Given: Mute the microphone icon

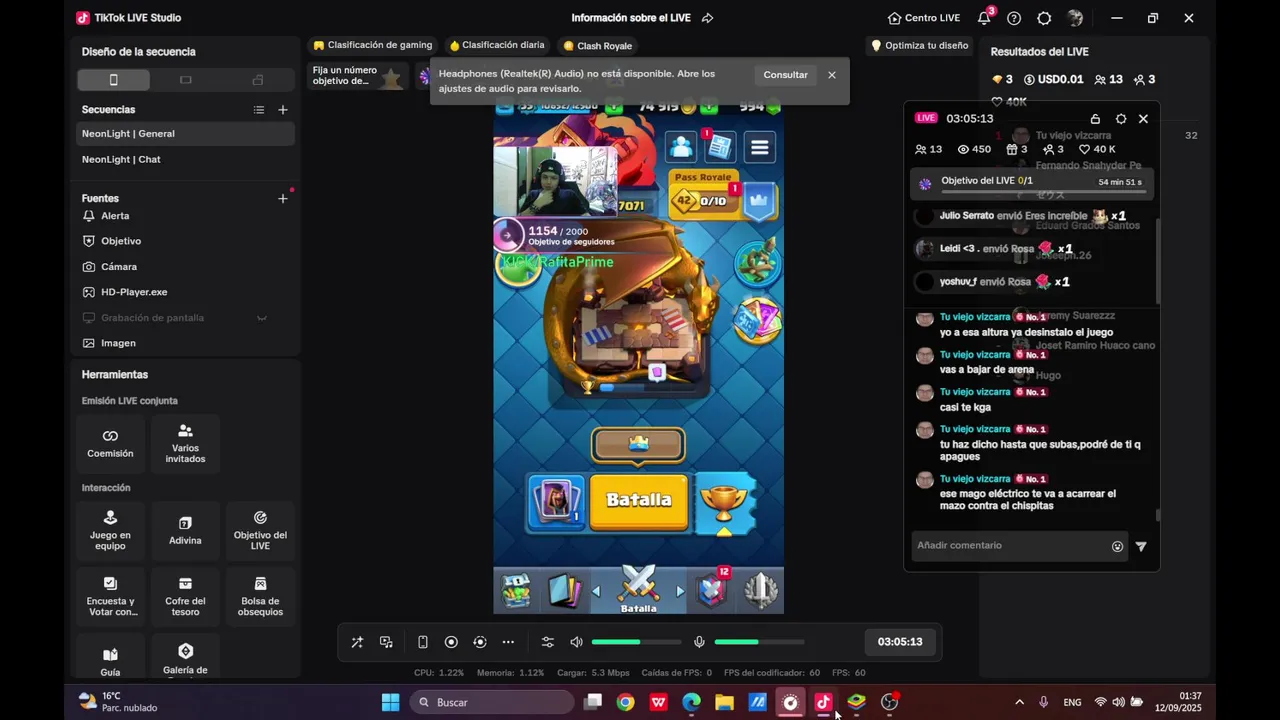Looking at the screenshot, I should (699, 642).
